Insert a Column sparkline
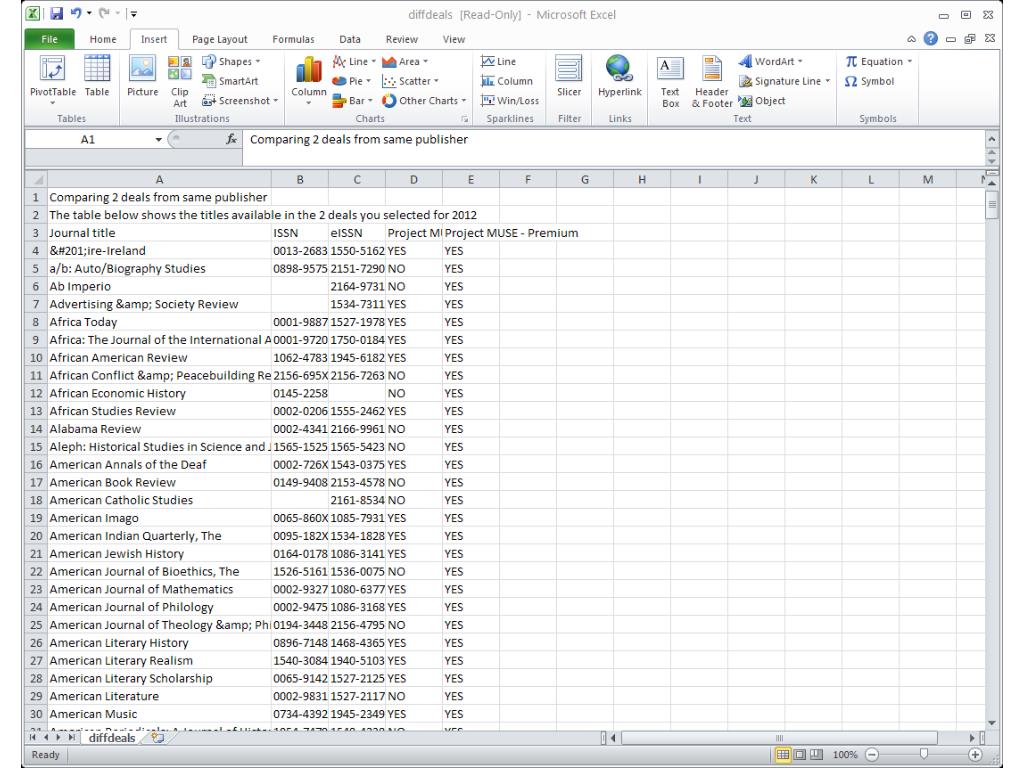This screenshot has height=768, width=1024. (x=507, y=81)
